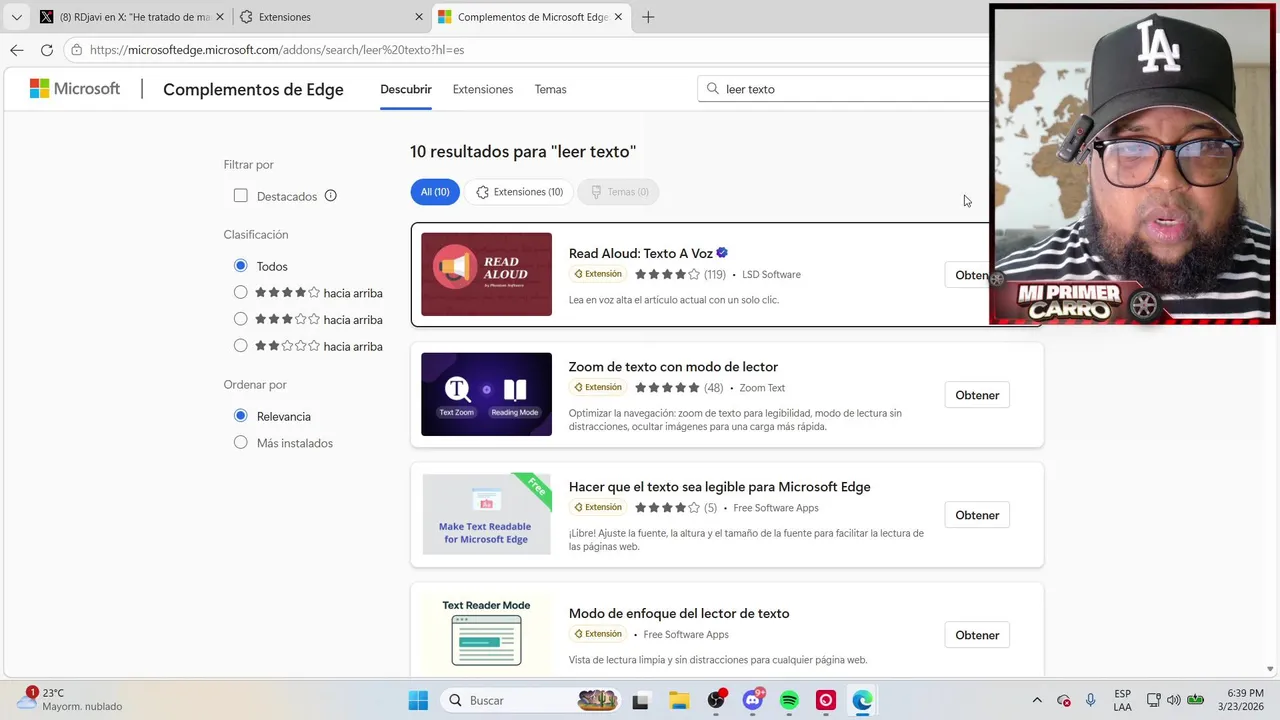The height and width of the screenshot is (720, 1280).
Task: Select Relevancia sort option
Action: [240, 416]
